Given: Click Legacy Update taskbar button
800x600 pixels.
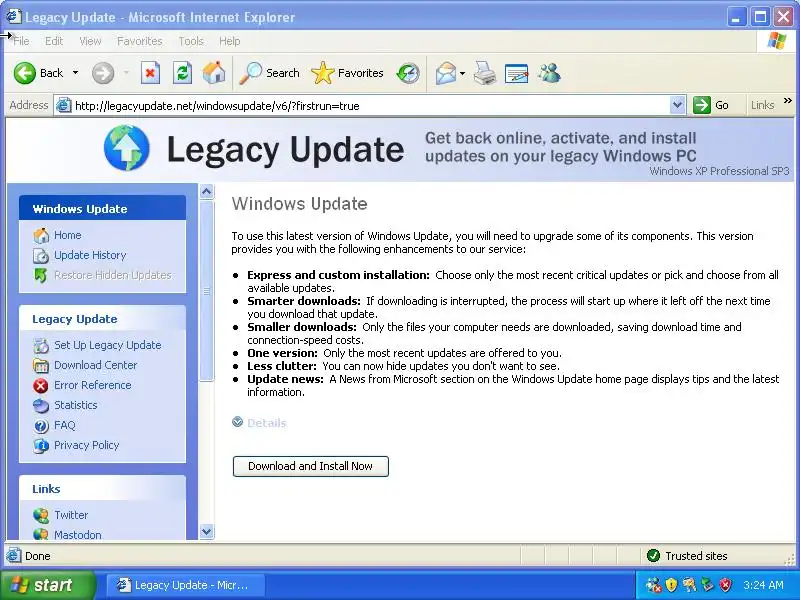Looking at the screenshot, I should tap(186, 585).
